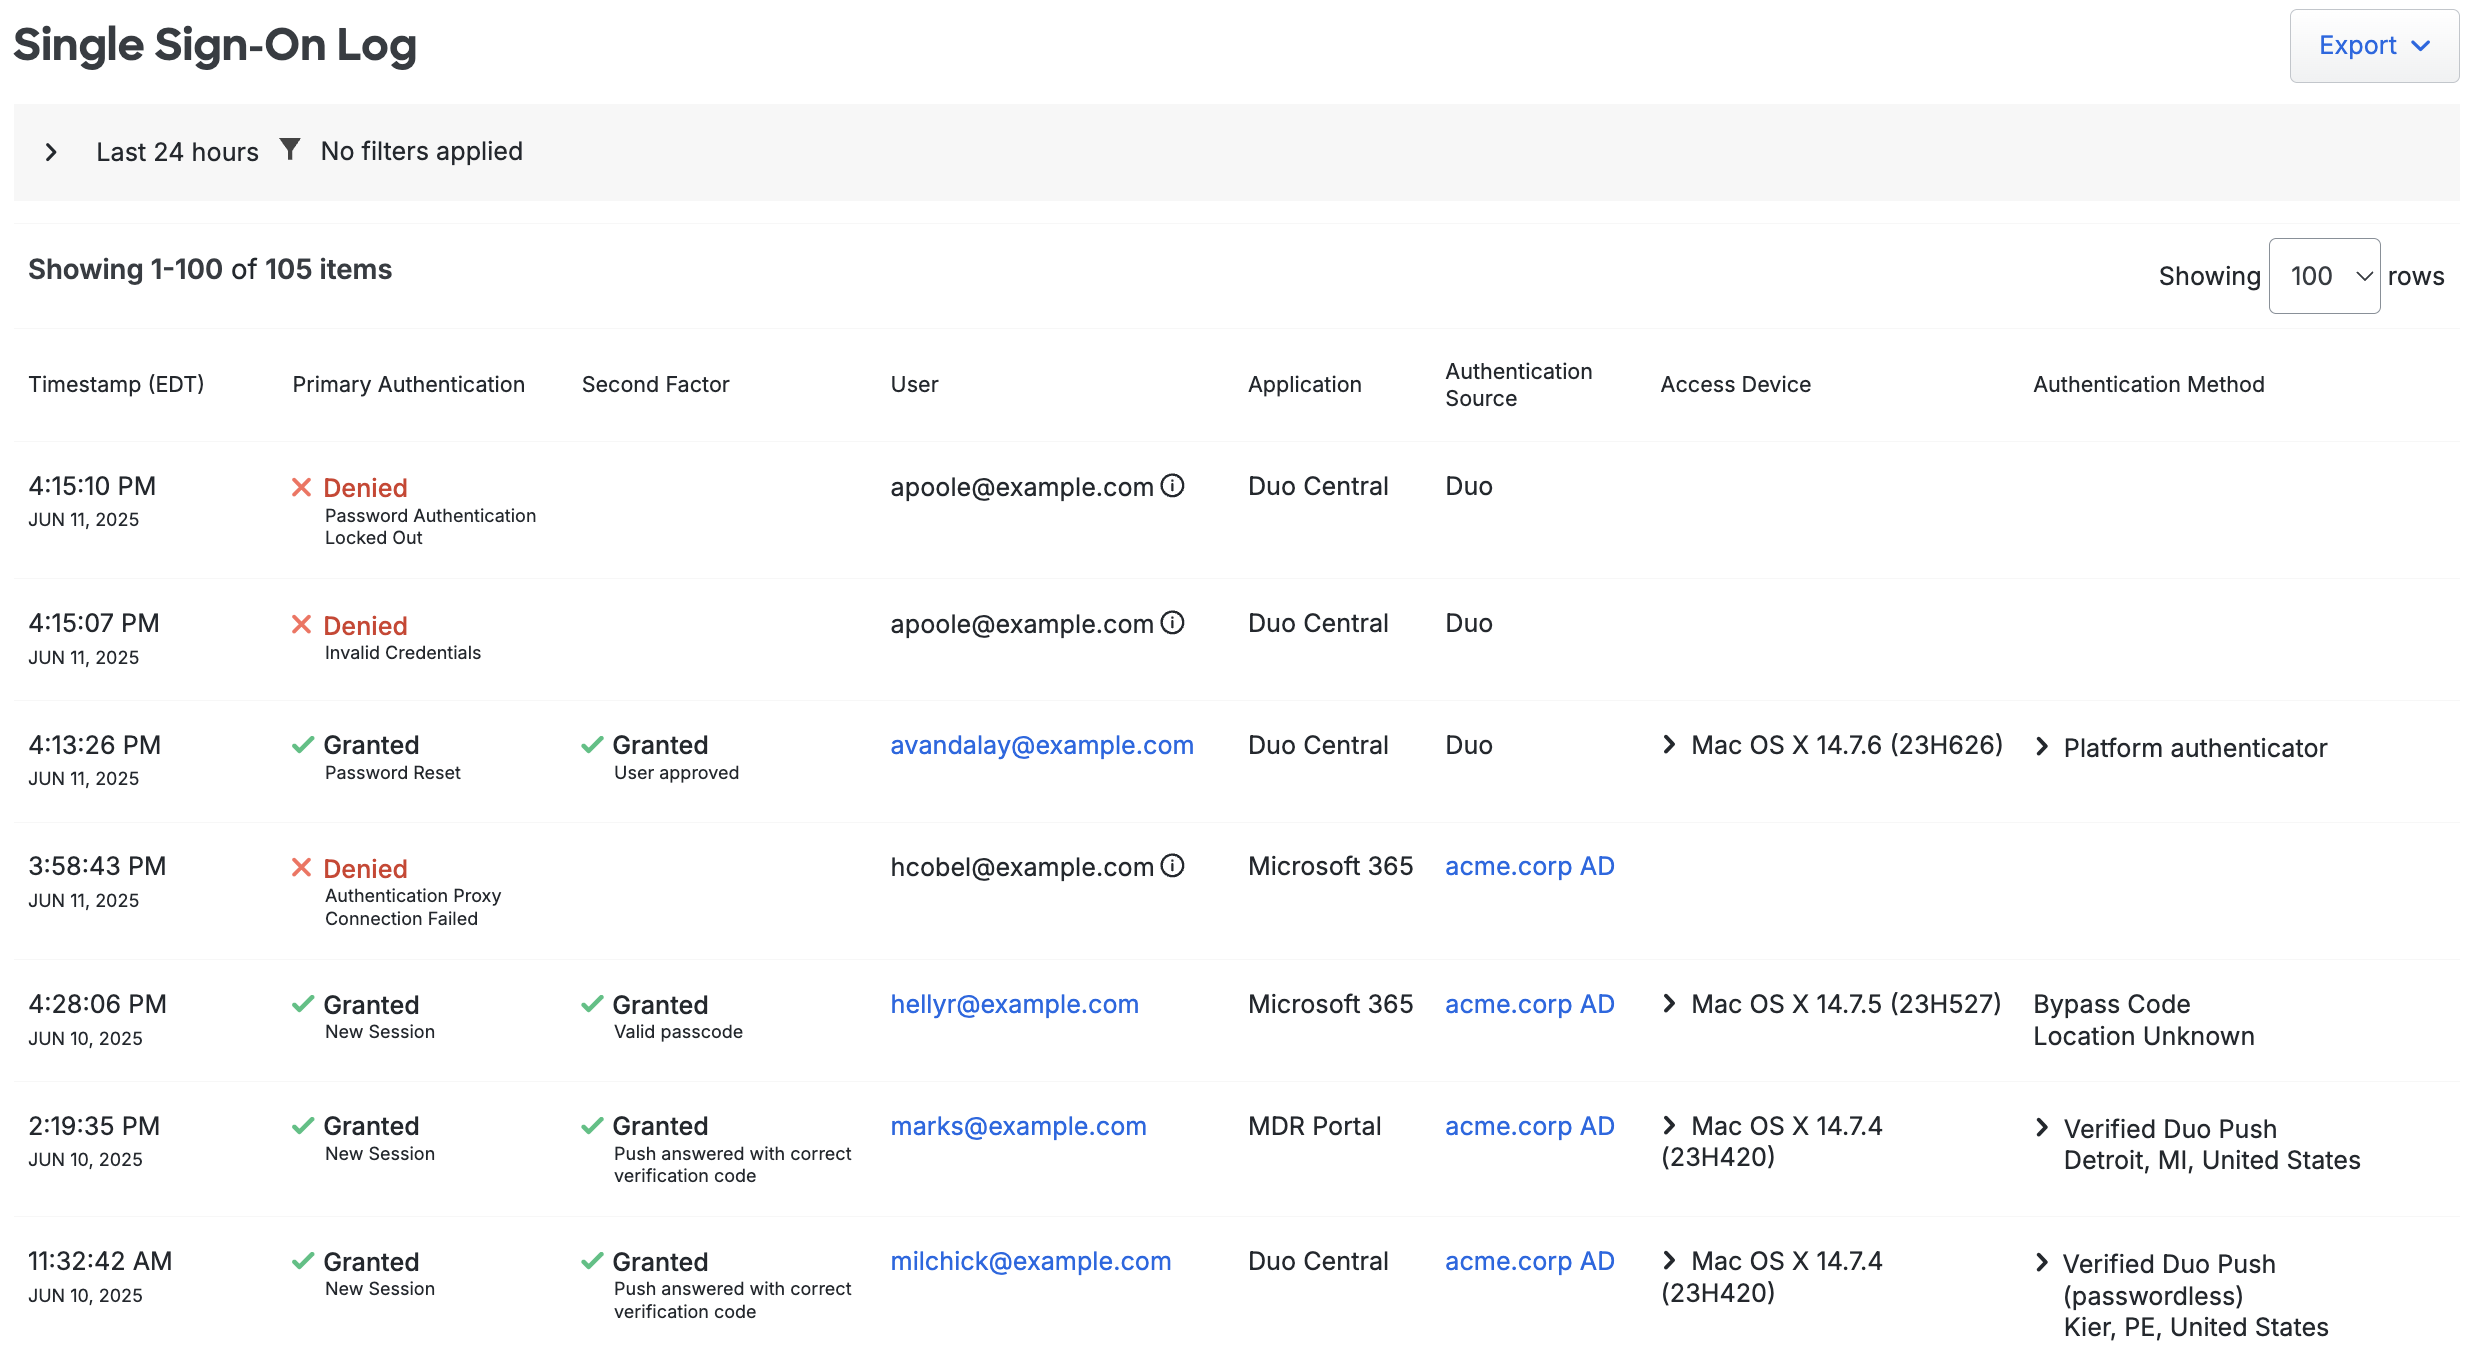Open the rows-per-page 100 dropdown
Screen dimensions: 2485x1366
coord(2323,276)
